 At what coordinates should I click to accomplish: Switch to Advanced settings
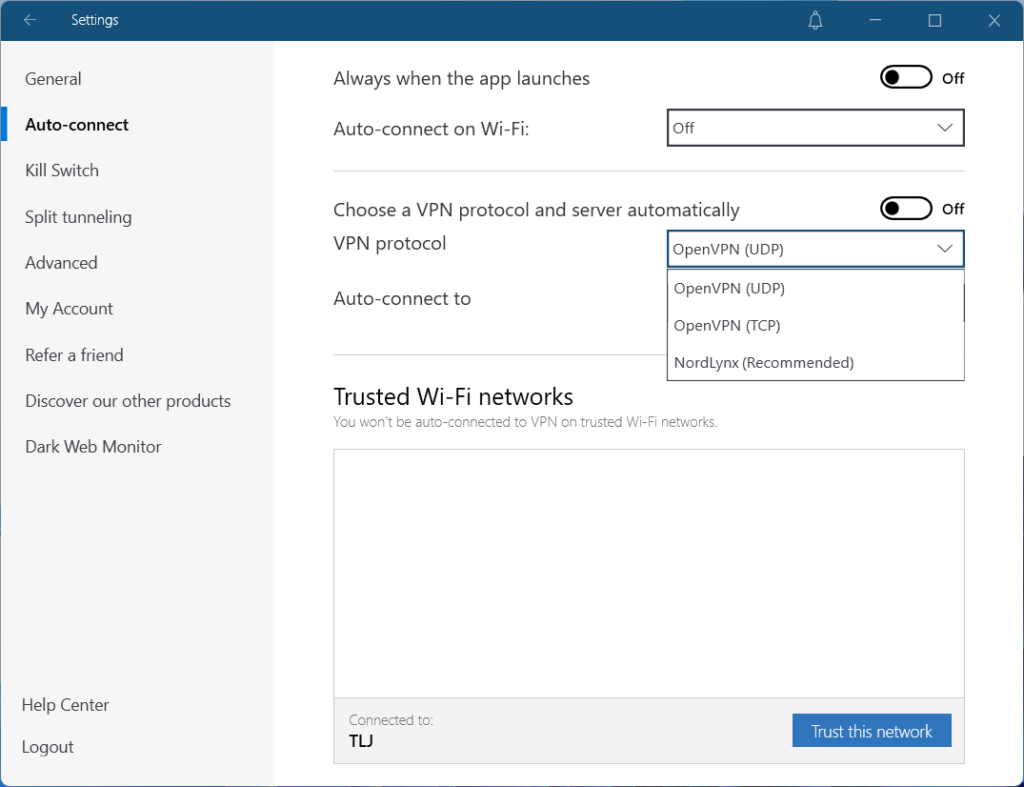click(x=61, y=263)
